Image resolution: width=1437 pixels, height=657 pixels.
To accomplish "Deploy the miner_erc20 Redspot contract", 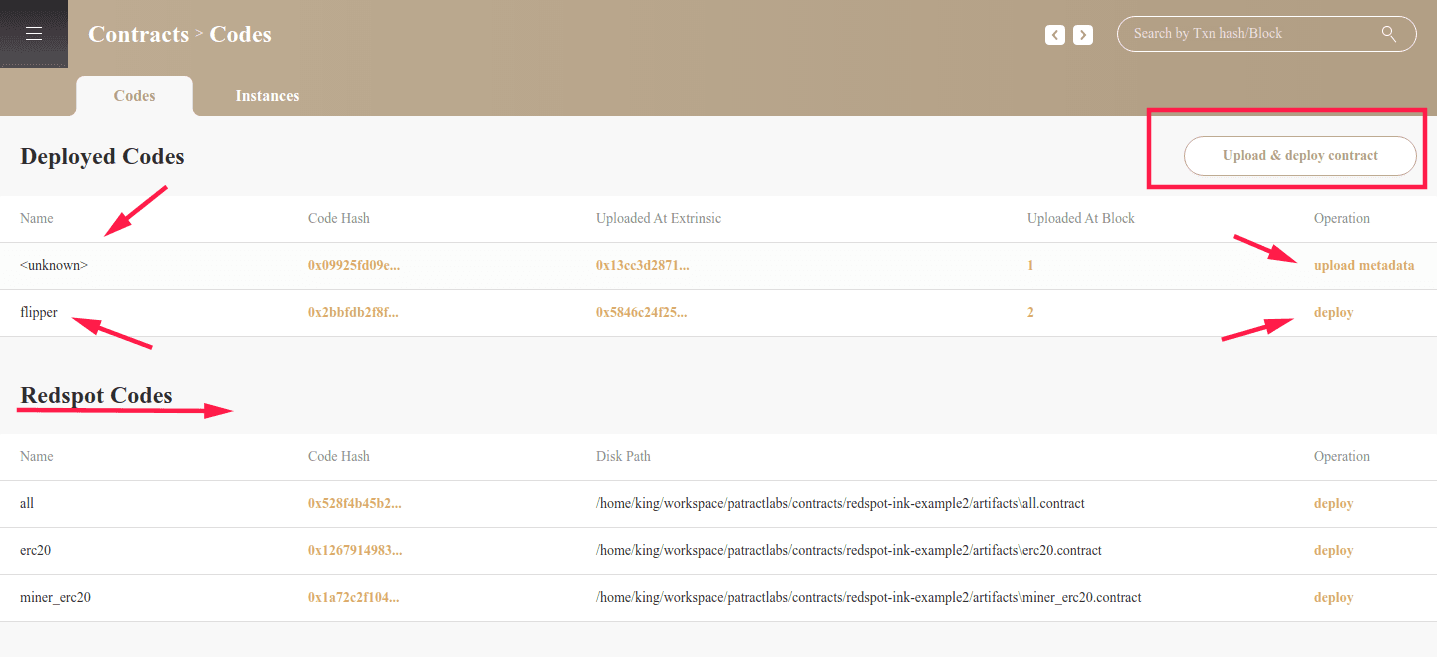I will (1333, 598).
